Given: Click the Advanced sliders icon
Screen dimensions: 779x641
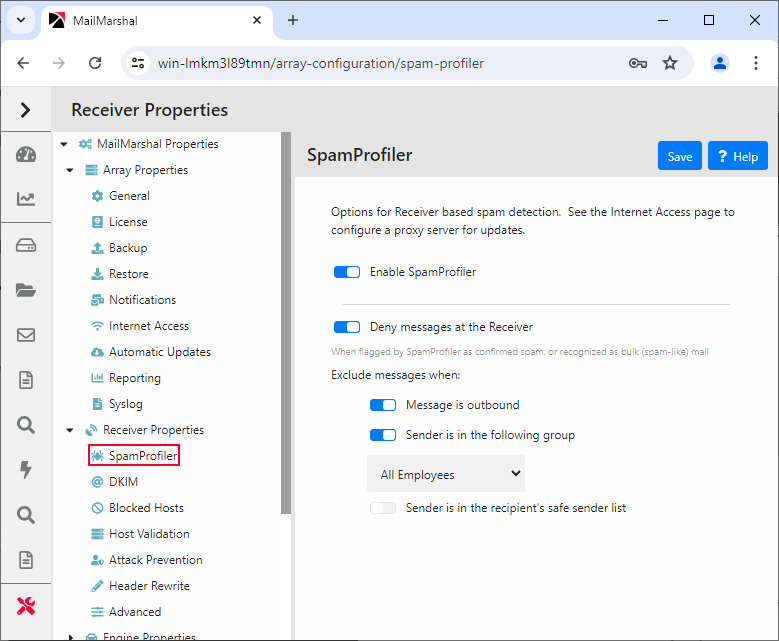Looking at the screenshot, I should tap(97, 612).
